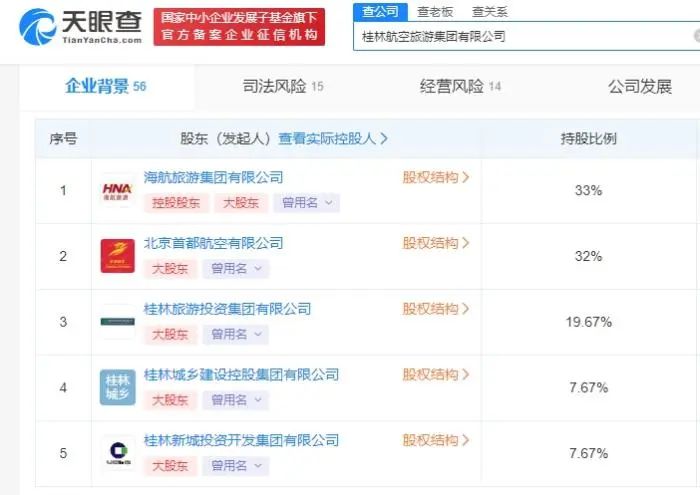The height and width of the screenshot is (495, 700).
Task: Click 控股股东 tag for HNA Tourism
Action: 176,203
